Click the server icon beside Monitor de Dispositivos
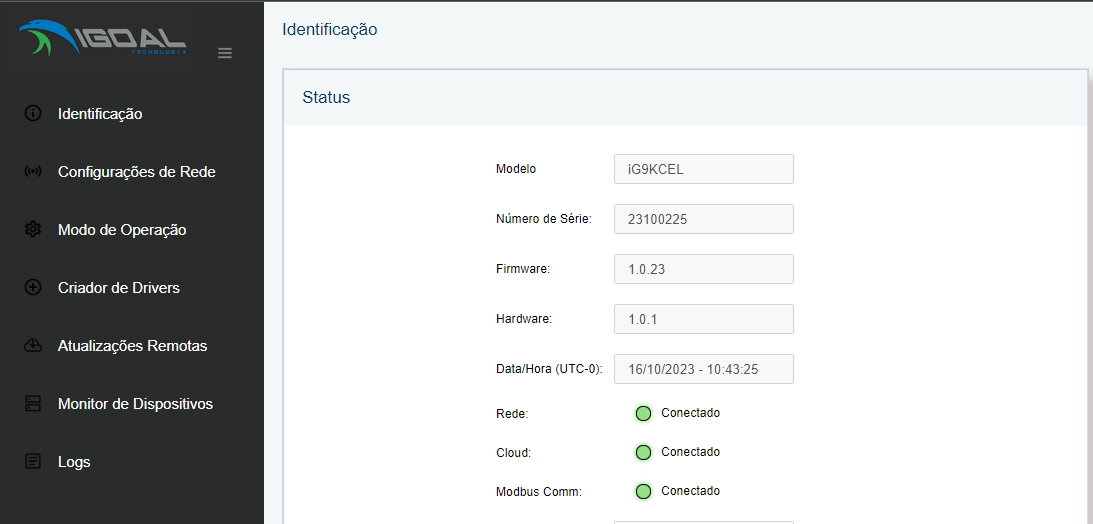This screenshot has width=1093, height=524. tap(33, 403)
